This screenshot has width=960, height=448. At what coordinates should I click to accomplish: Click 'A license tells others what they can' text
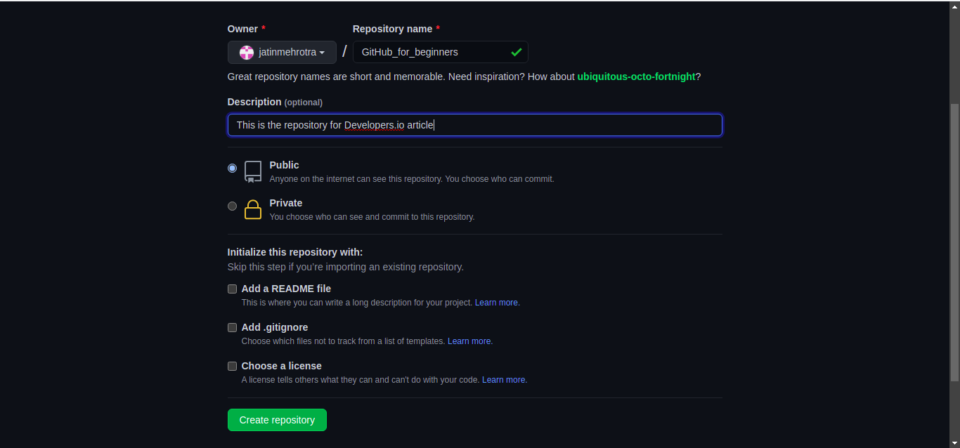coord(361,380)
